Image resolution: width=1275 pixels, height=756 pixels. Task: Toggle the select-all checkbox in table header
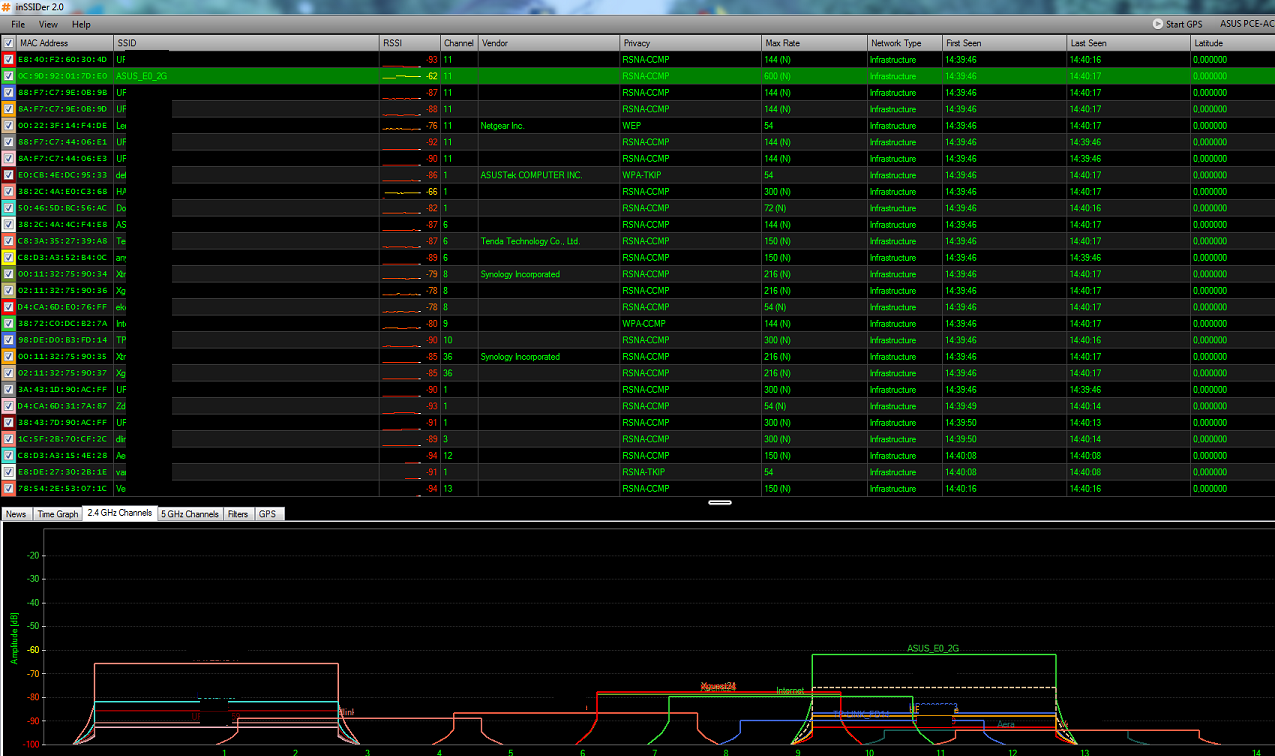point(9,43)
